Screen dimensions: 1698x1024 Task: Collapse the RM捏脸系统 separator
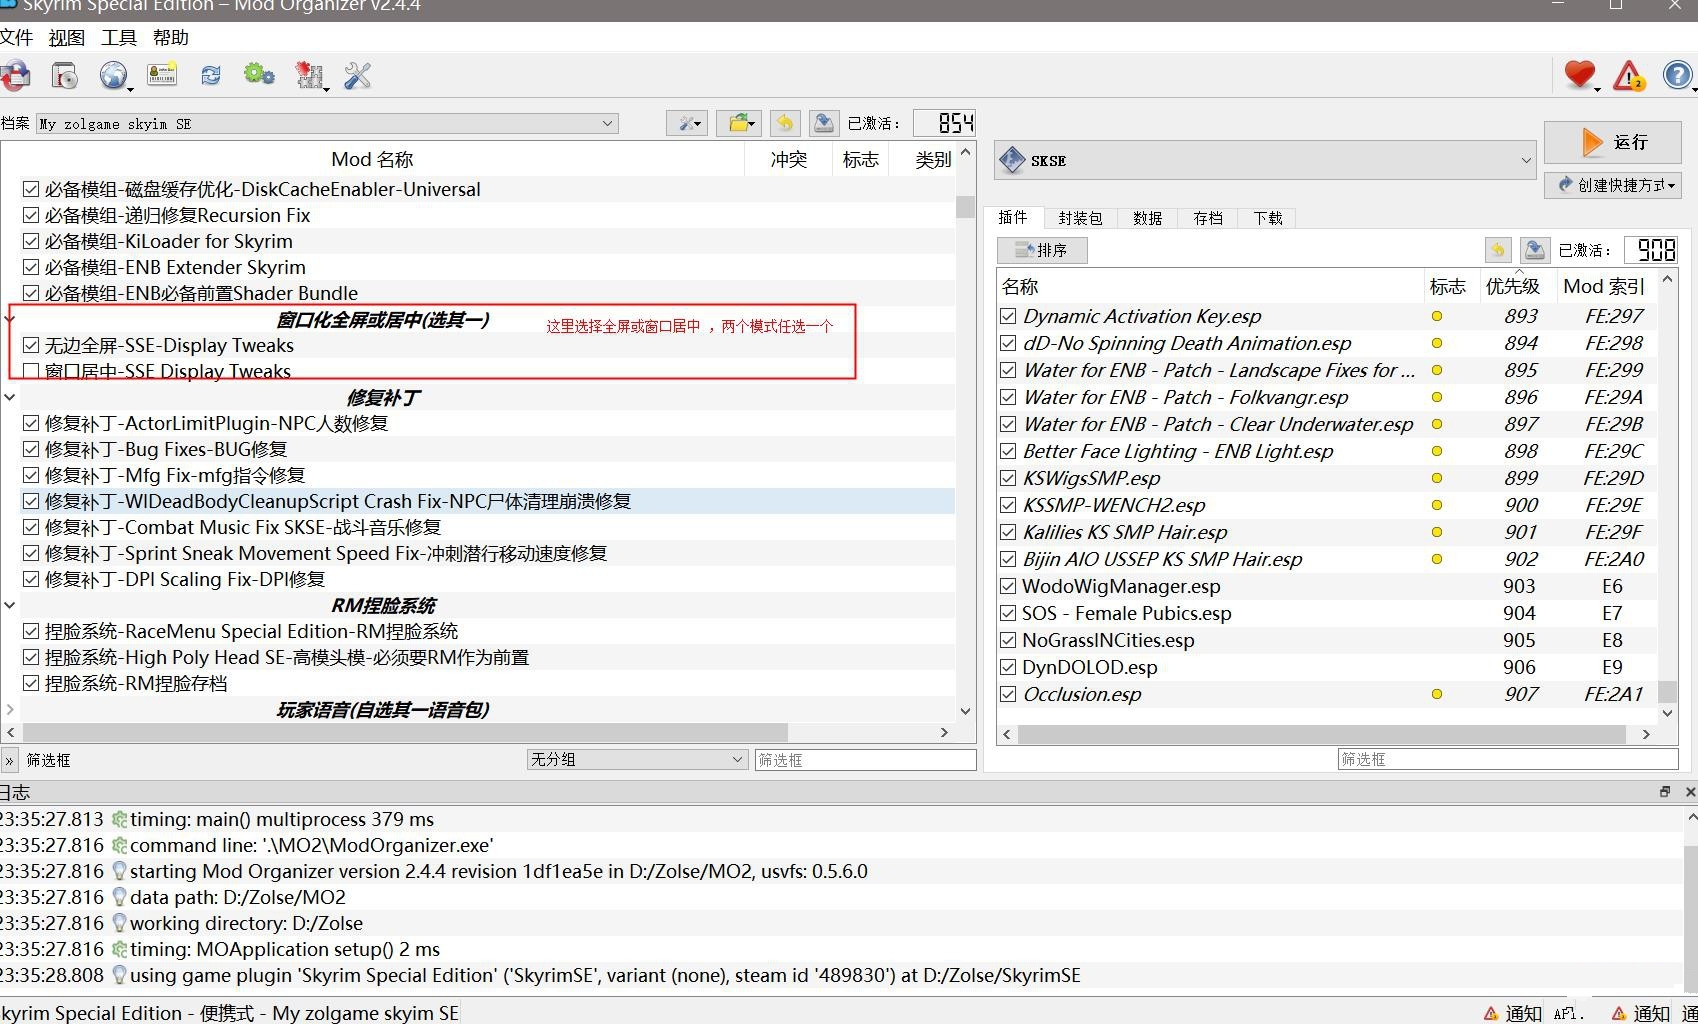(10, 605)
